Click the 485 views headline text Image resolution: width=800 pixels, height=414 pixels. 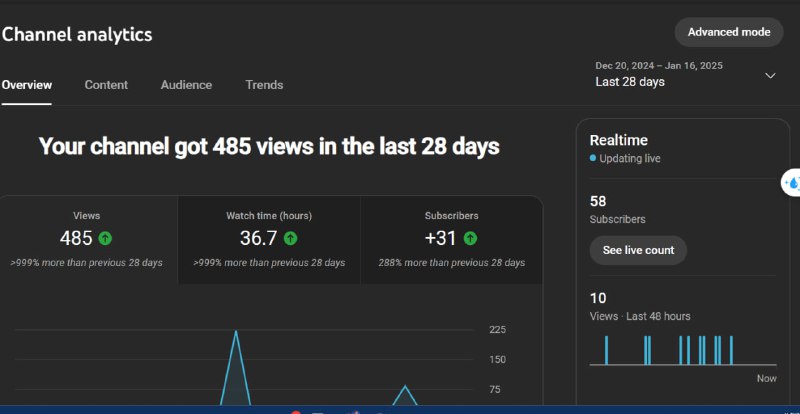(269, 147)
